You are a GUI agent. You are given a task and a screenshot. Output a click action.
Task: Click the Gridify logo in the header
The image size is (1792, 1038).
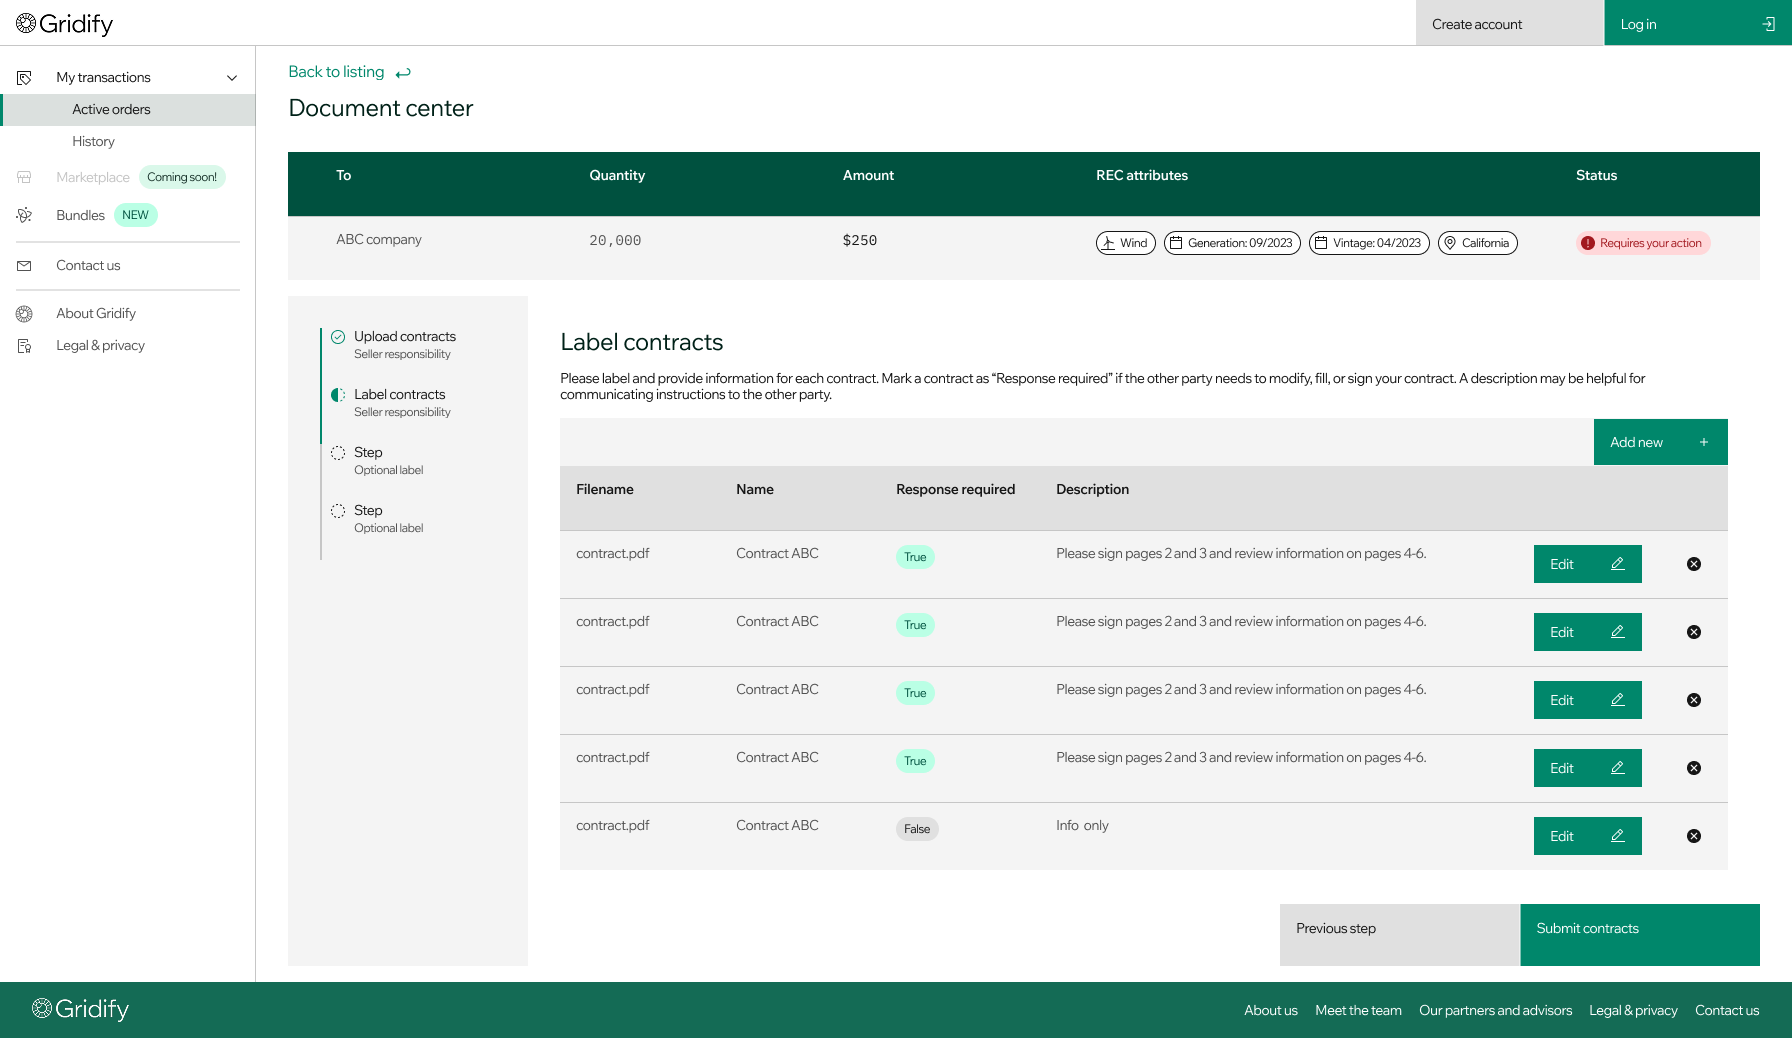pyautogui.click(x=65, y=23)
